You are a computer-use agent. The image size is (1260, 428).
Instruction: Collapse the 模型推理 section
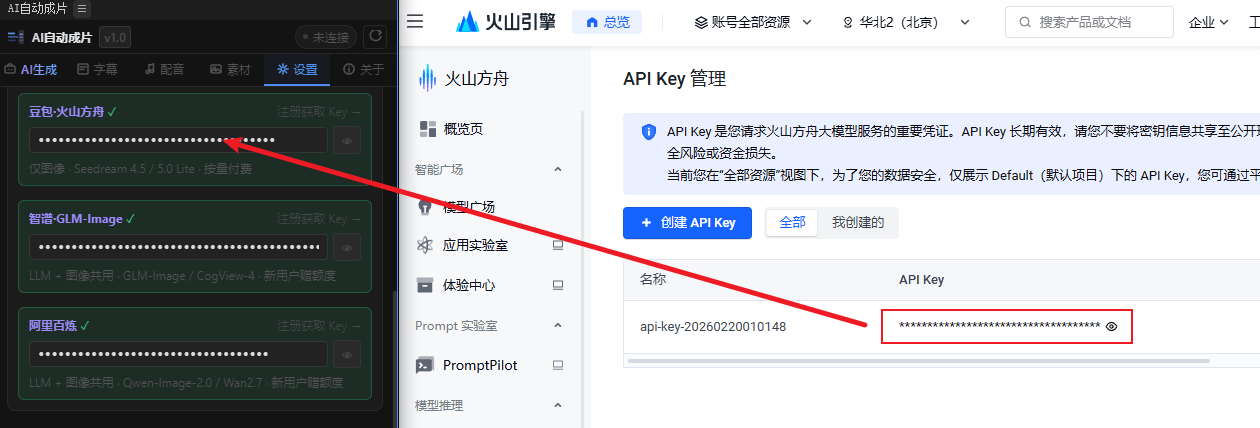tap(557, 405)
